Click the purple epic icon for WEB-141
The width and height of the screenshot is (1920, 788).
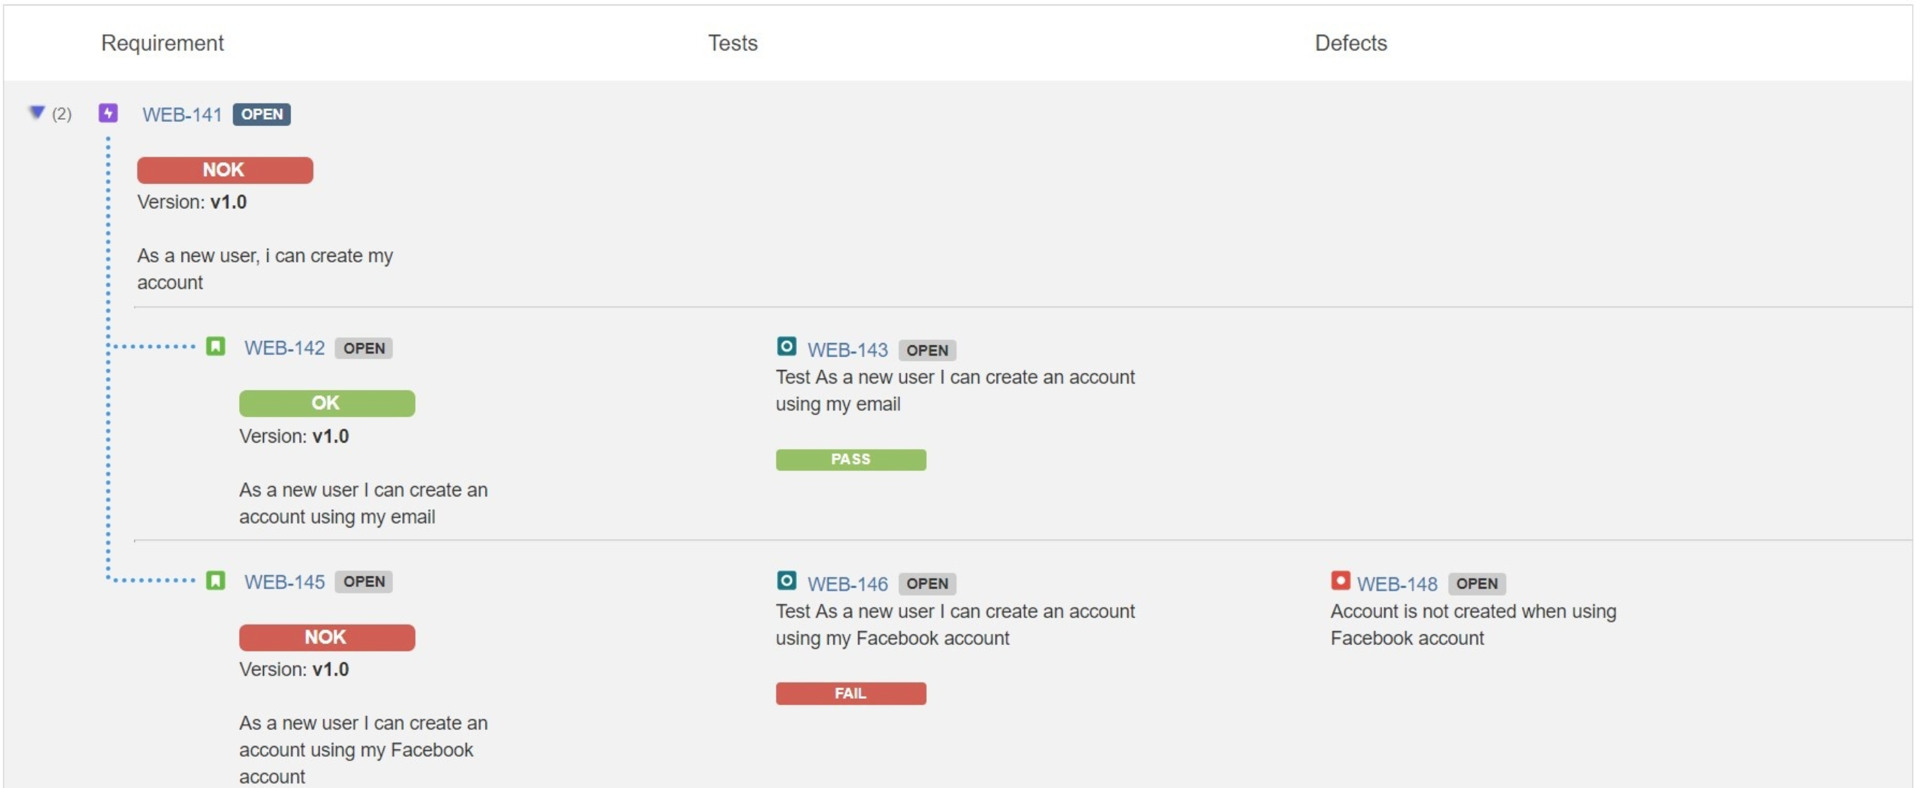(x=108, y=113)
